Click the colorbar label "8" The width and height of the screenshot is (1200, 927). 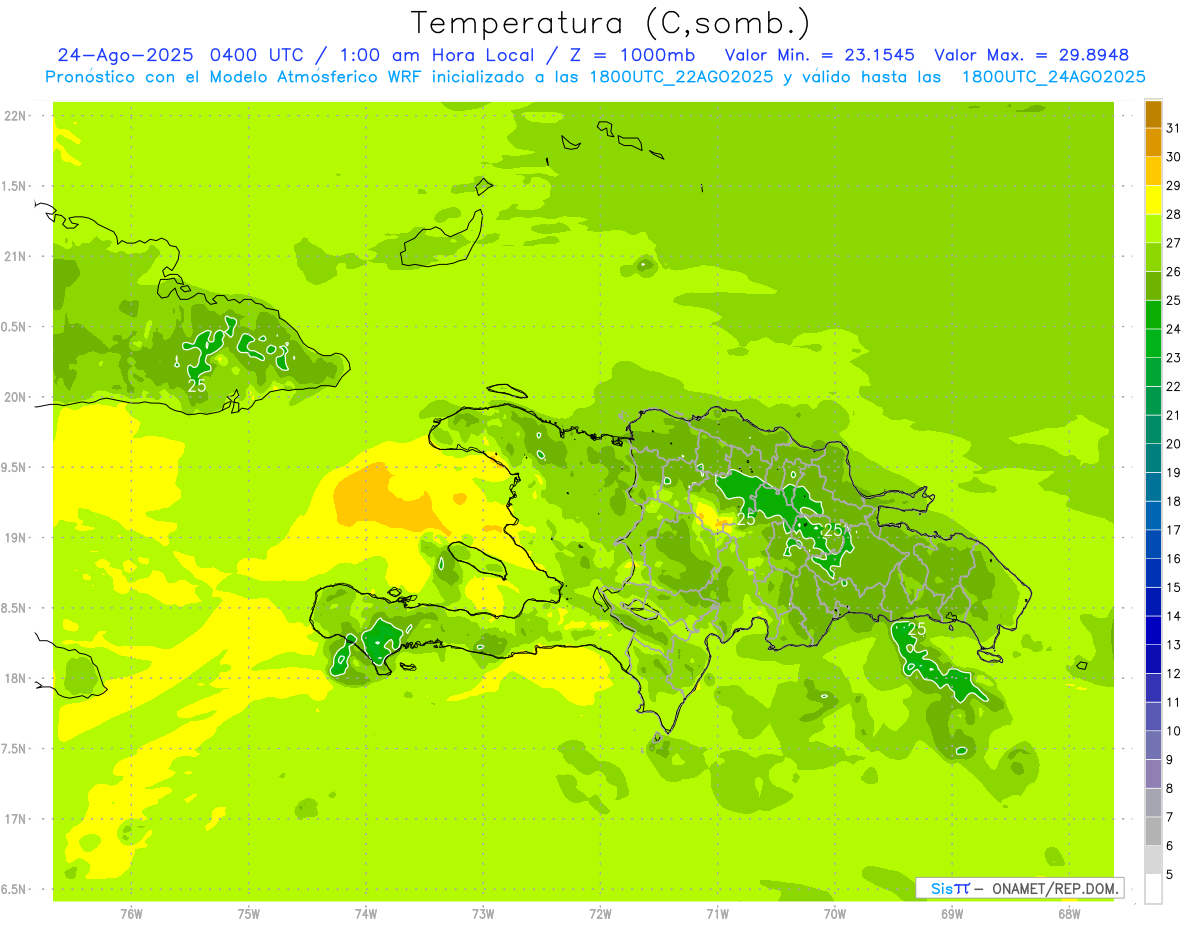pyautogui.click(x=1170, y=789)
